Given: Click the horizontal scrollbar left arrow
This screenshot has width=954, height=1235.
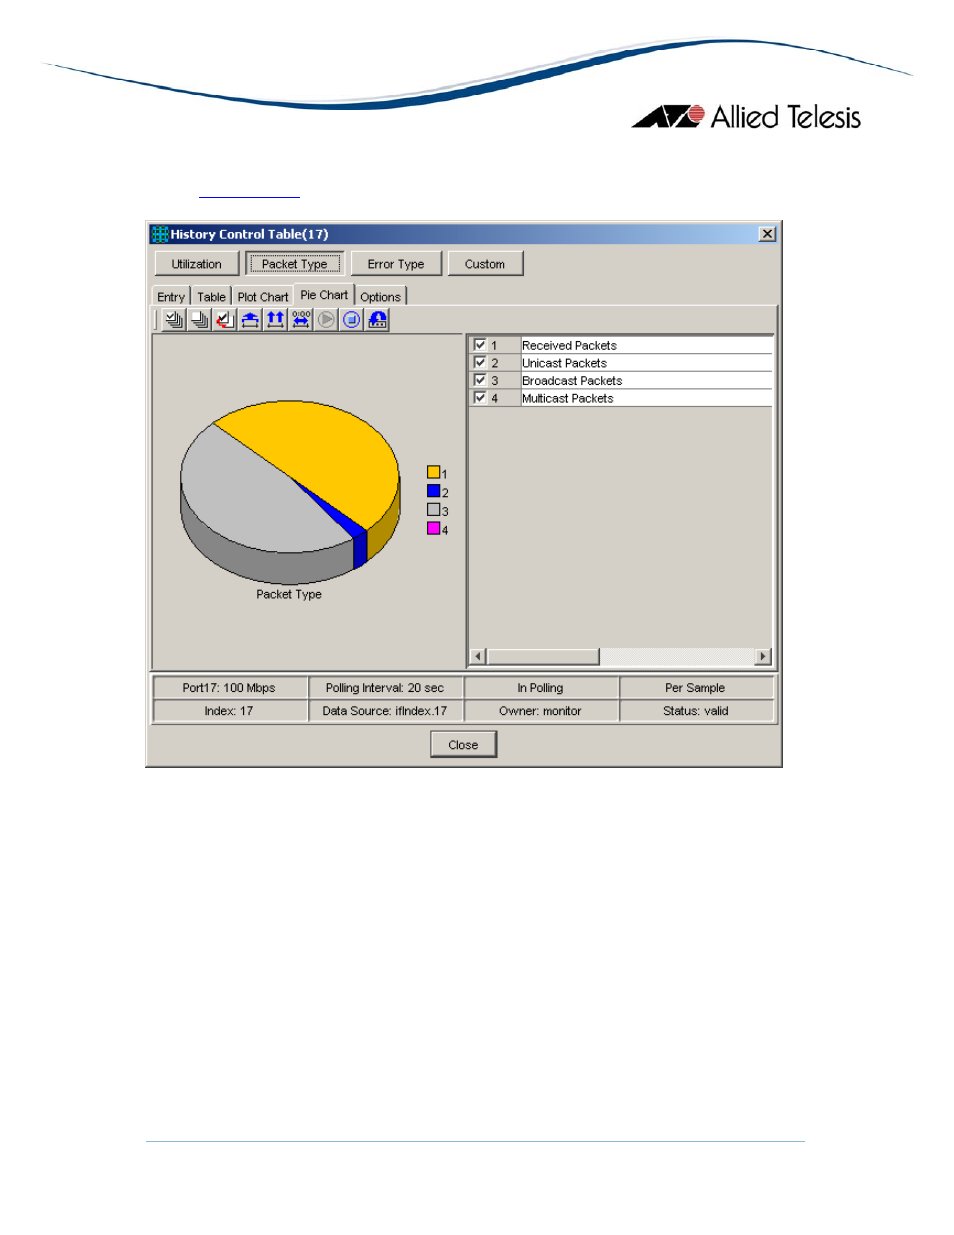Looking at the screenshot, I should click(x=478, y=656).
